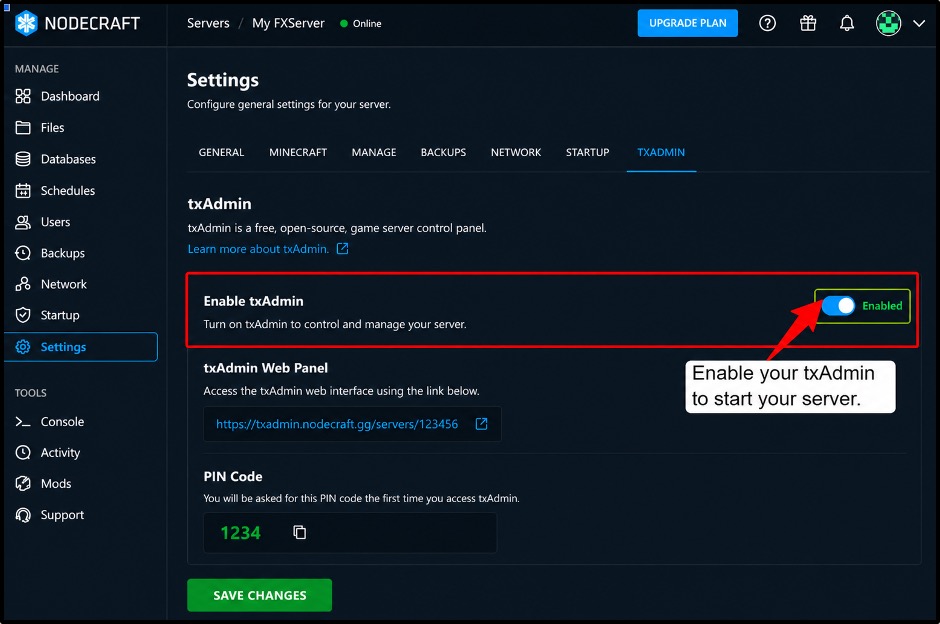Click the Mods icon in sidebar
The image size is (940, 624).
pyautogui.click(x=23, y=484)
